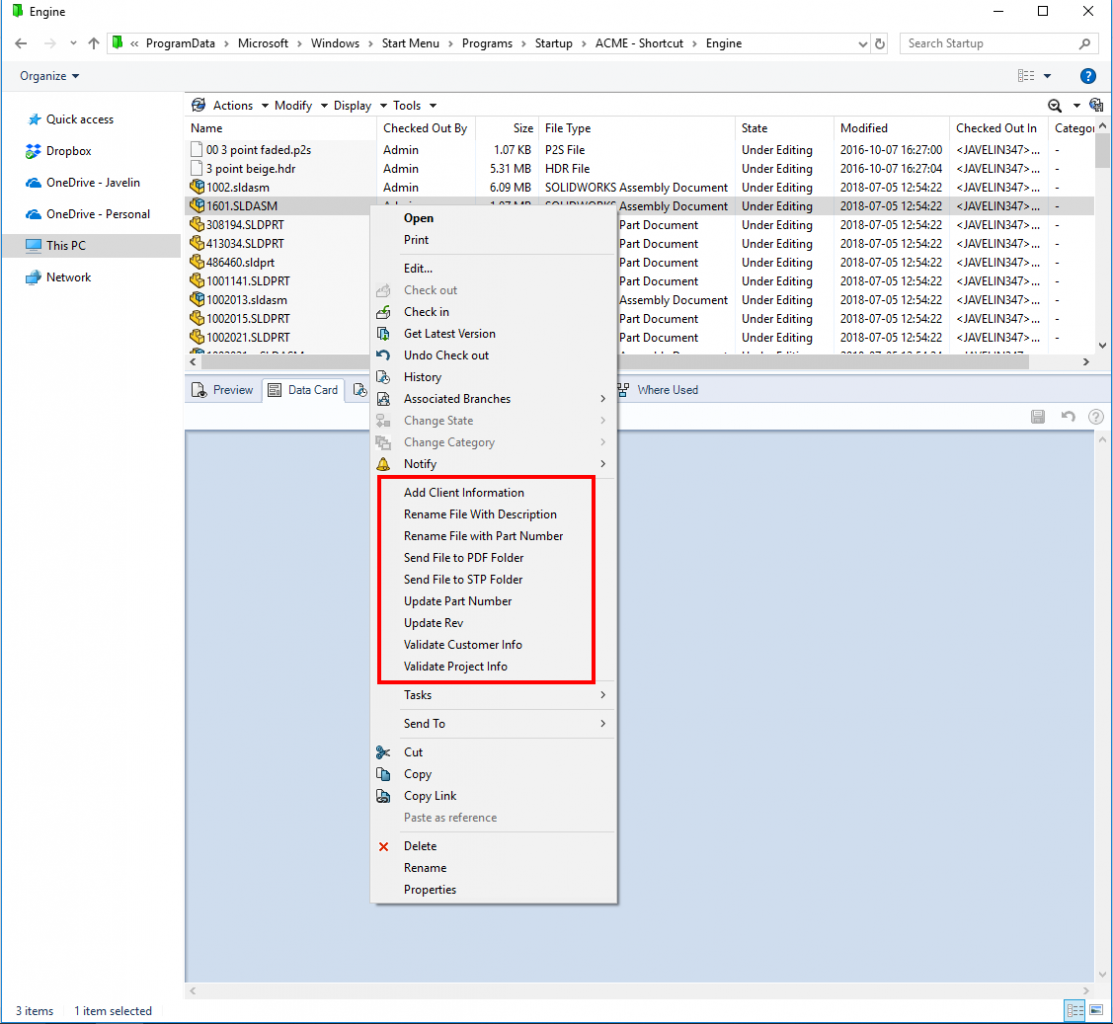Sort by the State column header
Viewport: 1113px width, 1024px height.
pos(784,128)
